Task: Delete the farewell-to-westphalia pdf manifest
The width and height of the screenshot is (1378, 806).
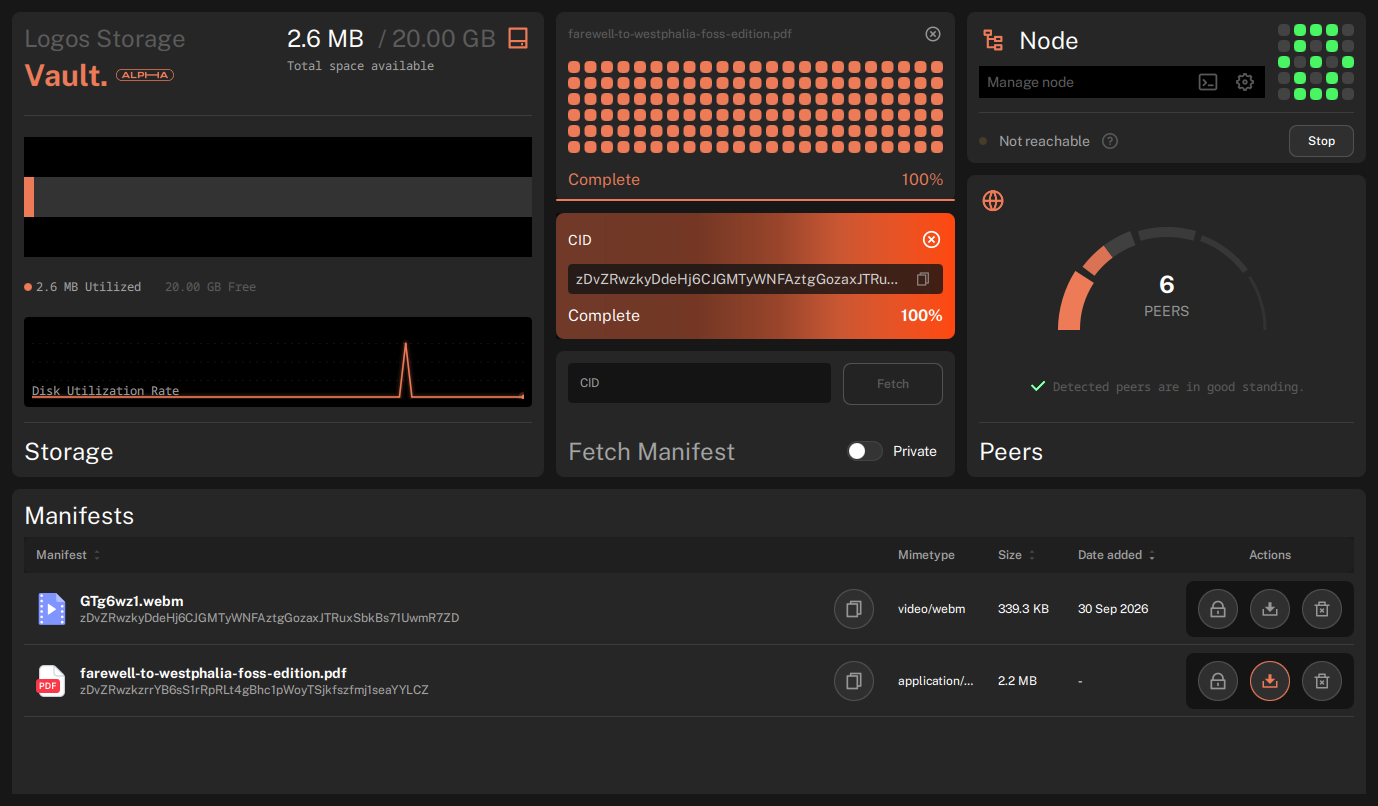Action: click(1322, 681)
